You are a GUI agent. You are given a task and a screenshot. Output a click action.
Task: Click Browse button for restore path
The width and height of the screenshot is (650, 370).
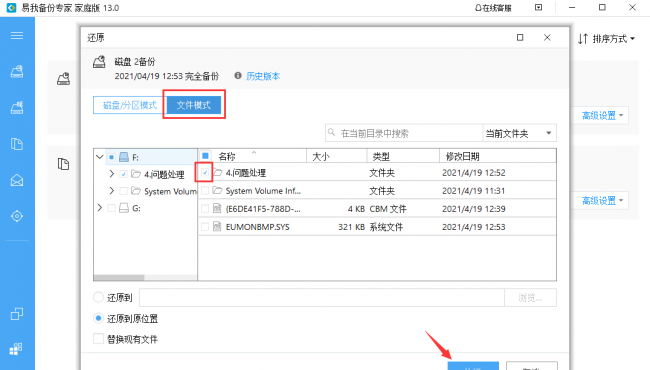click(x=530, y=297)
